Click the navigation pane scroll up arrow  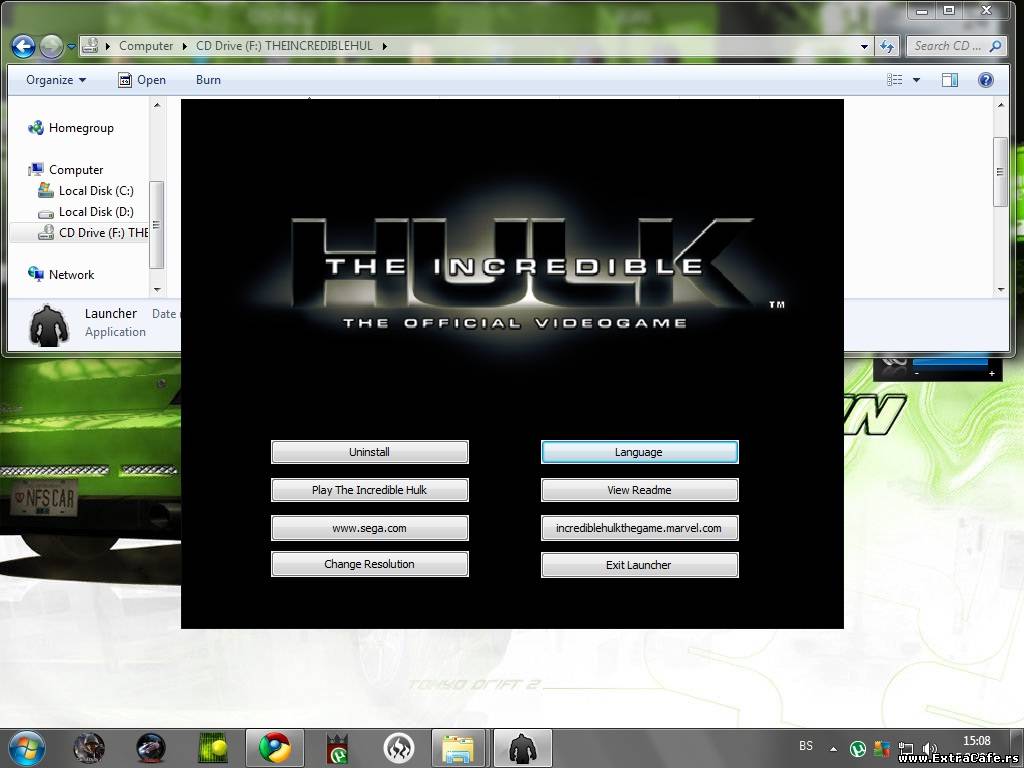pos(157,104)
